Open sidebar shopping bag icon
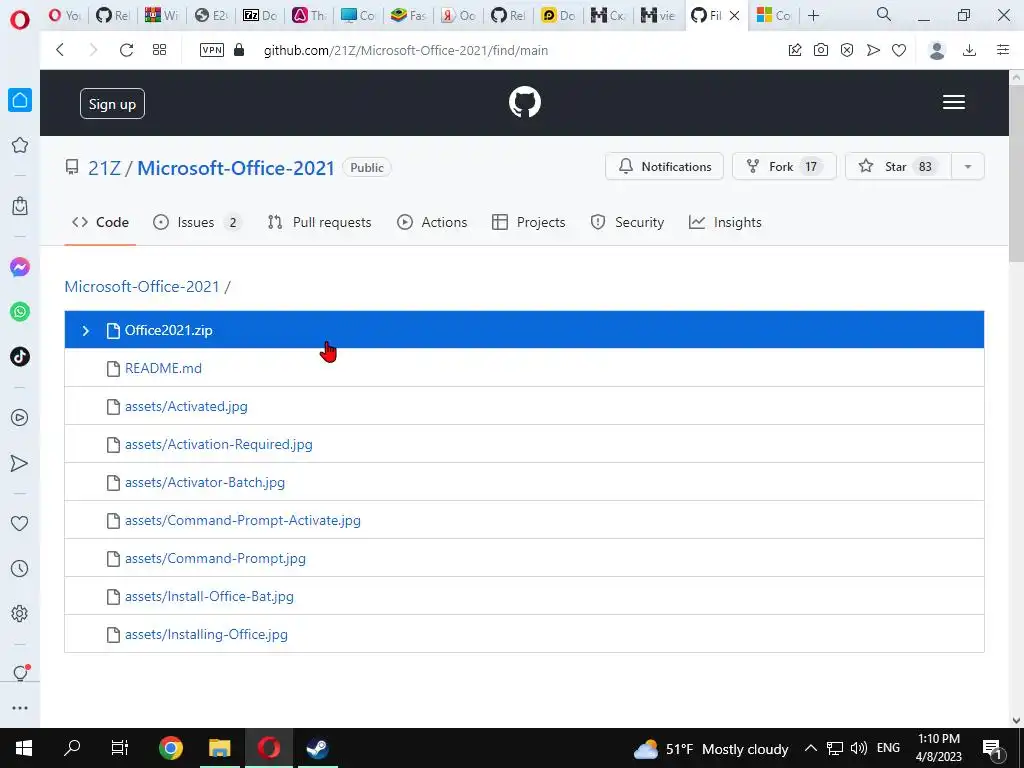Viewport: 1024px width, 768px height. coord(20,206)
